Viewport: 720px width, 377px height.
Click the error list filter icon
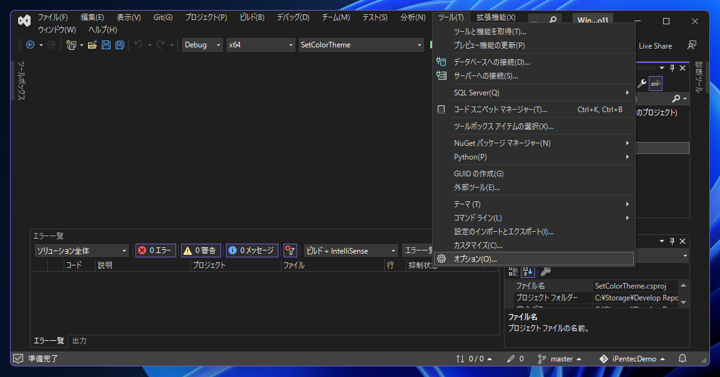click(290, 250)
